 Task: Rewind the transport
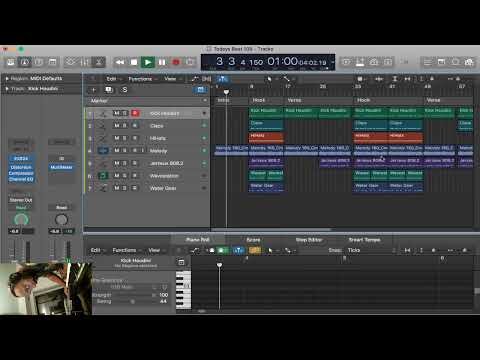(120, 62)
